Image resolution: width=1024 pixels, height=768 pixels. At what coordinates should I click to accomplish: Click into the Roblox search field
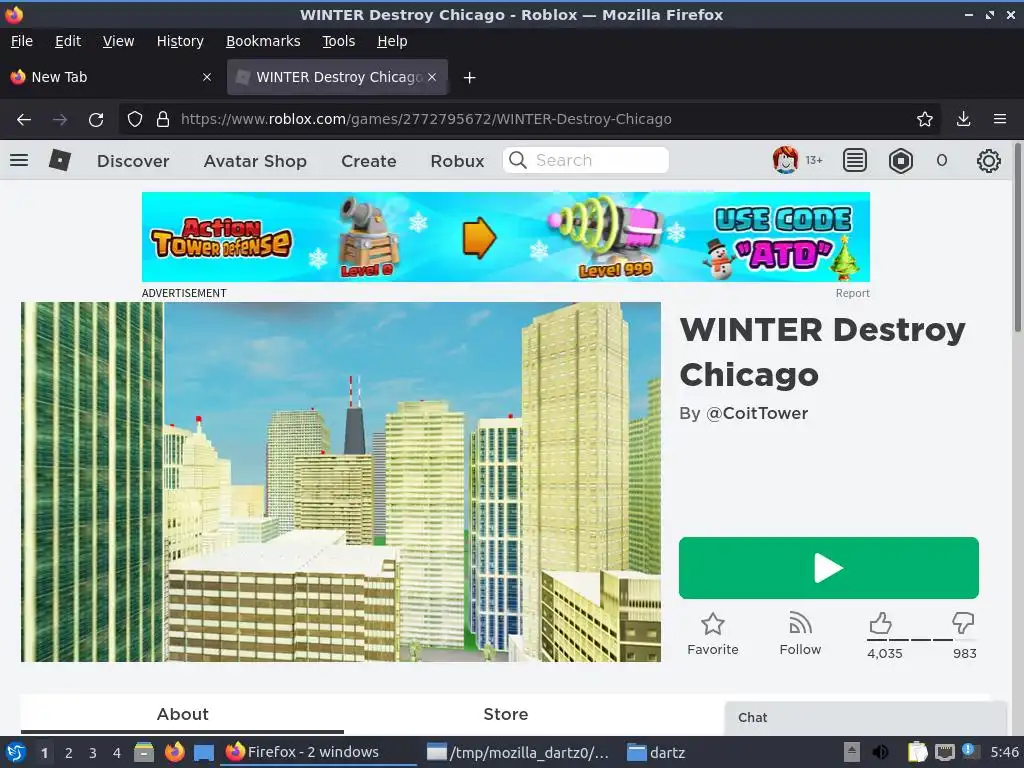(585, 160)
